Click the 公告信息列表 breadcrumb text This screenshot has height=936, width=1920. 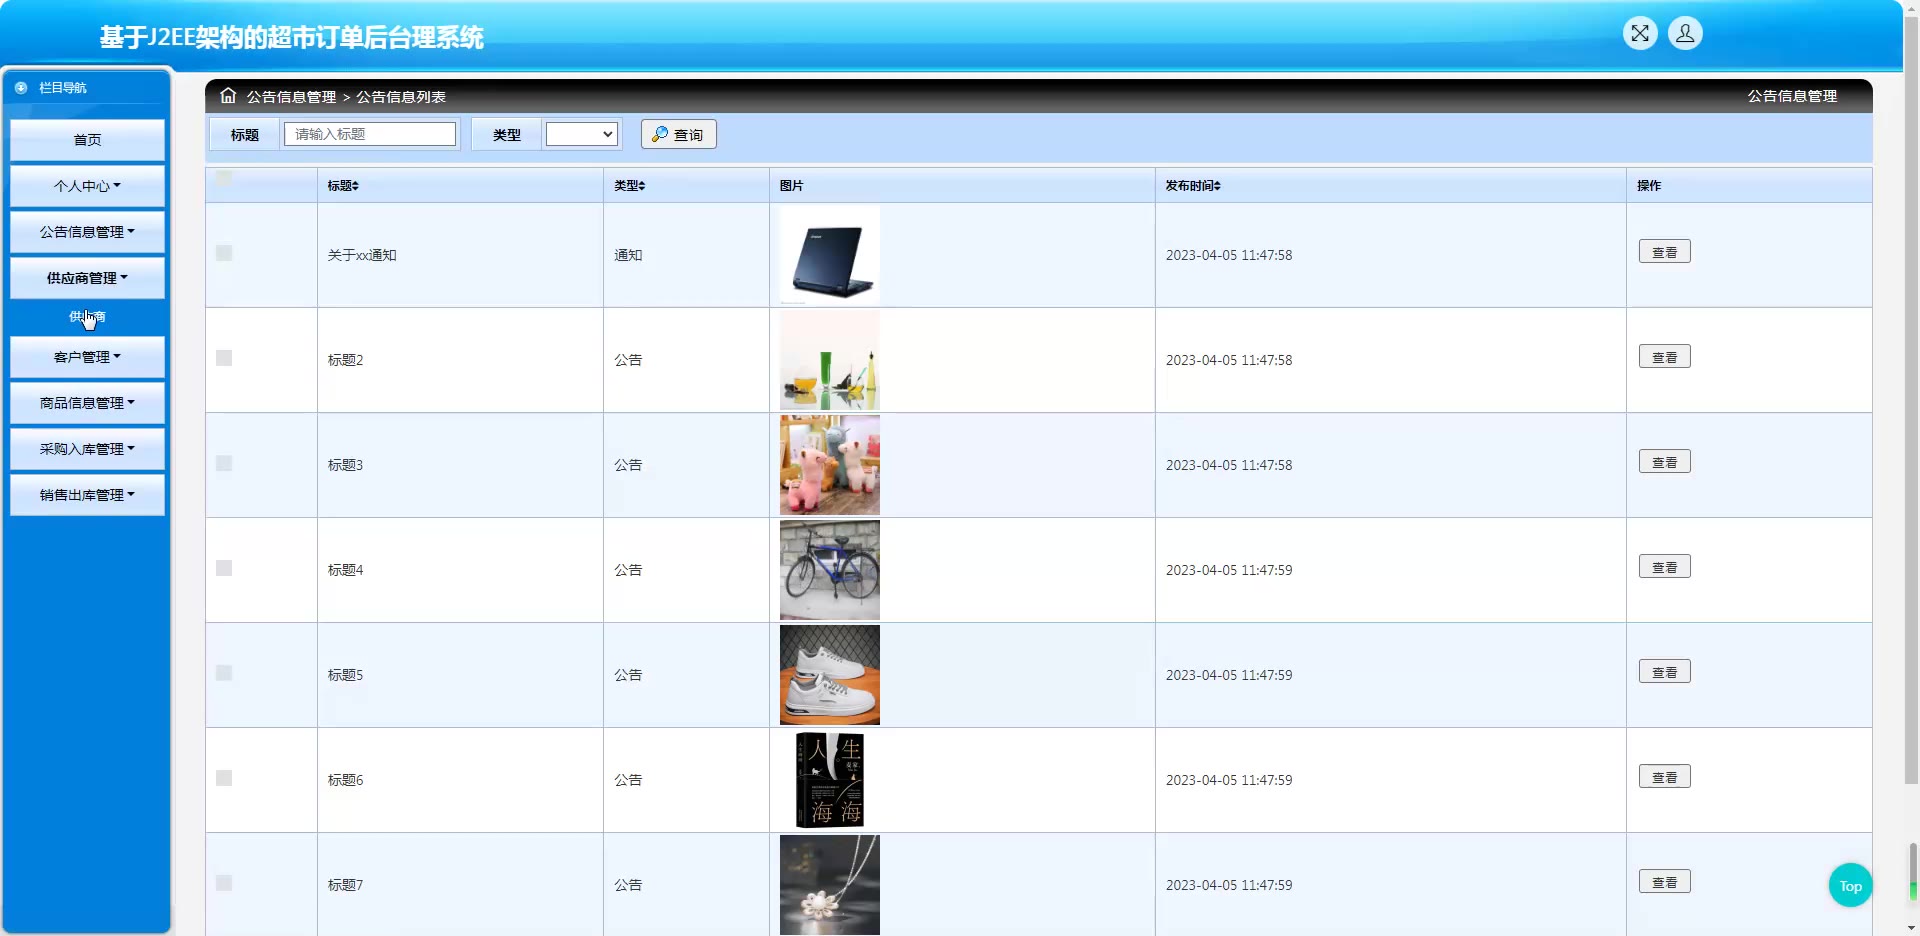pyautogui.click(x=401, y=97)
